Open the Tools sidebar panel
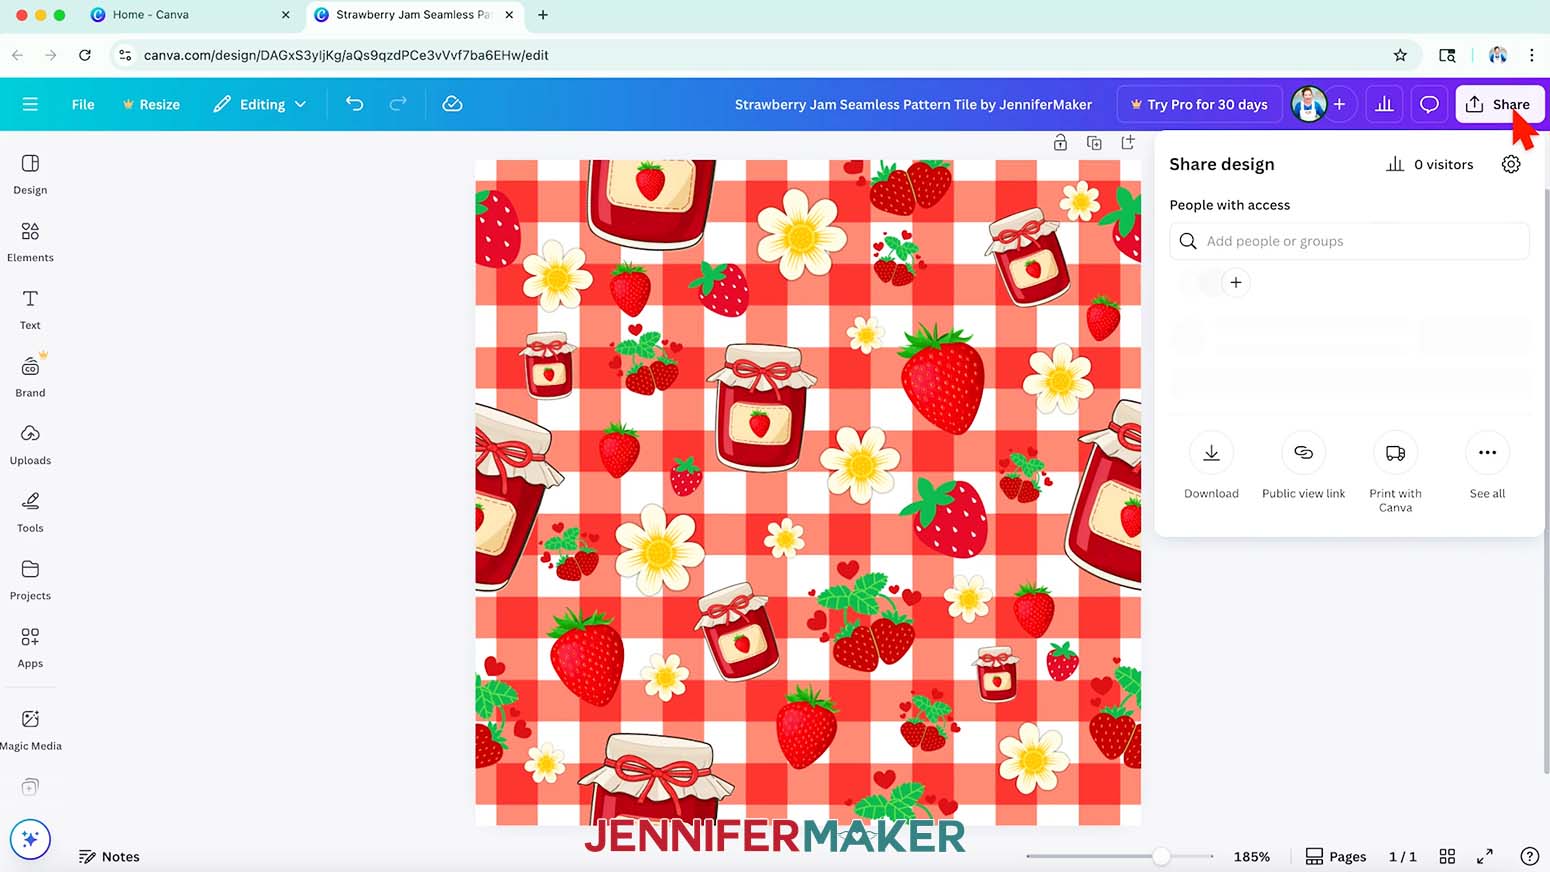 click(x=30, y=512)
